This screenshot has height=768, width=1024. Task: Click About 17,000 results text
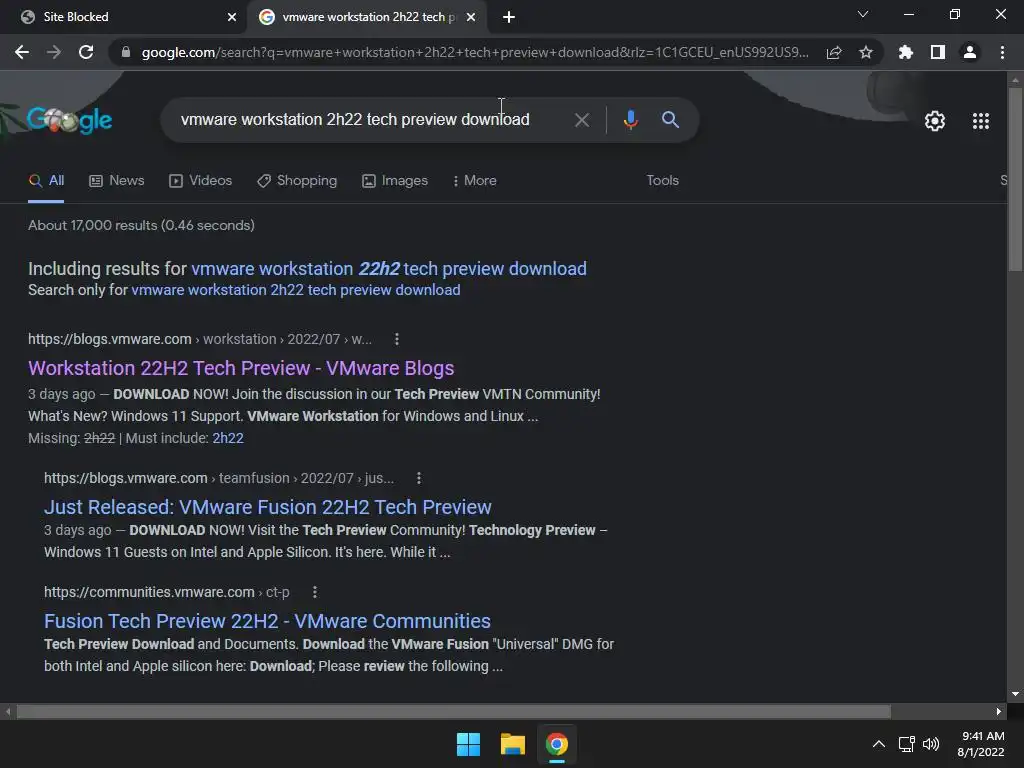[x=141, y=225]
